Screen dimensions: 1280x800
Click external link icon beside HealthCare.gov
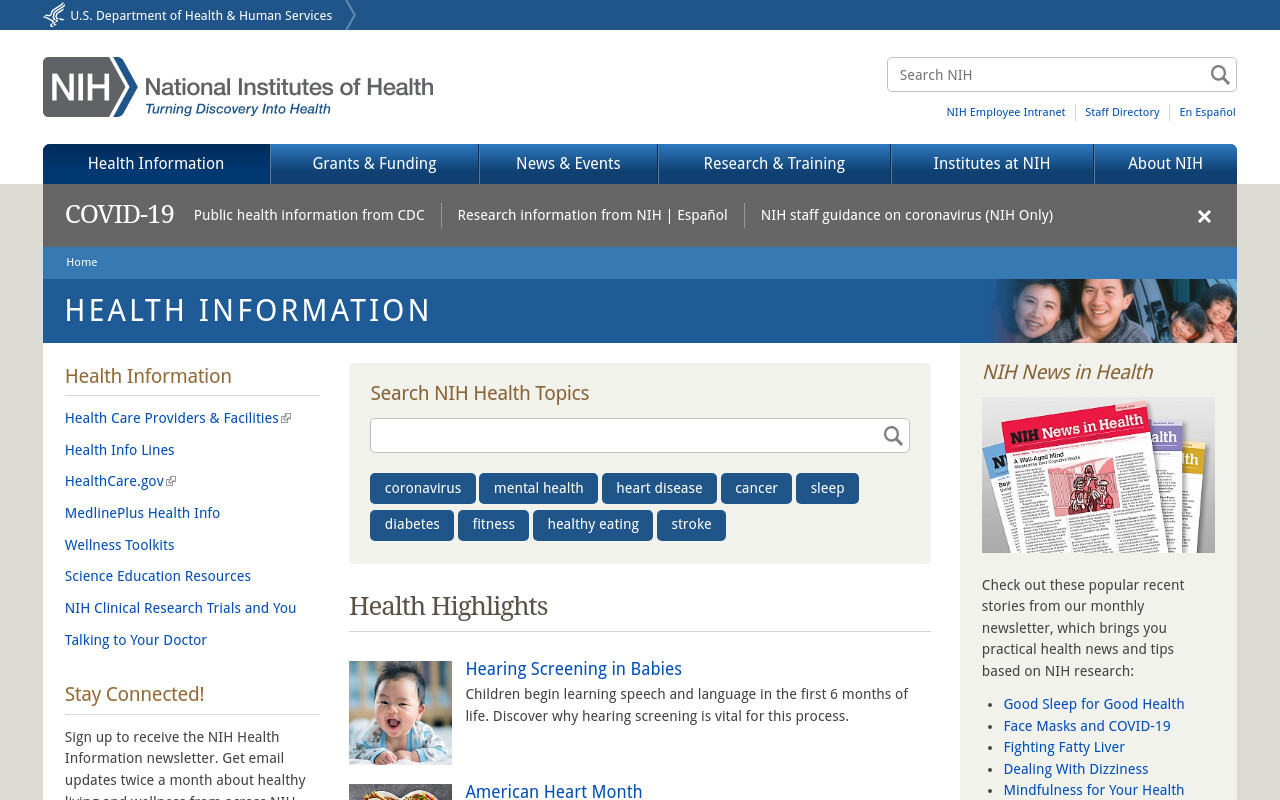point(172,482)
